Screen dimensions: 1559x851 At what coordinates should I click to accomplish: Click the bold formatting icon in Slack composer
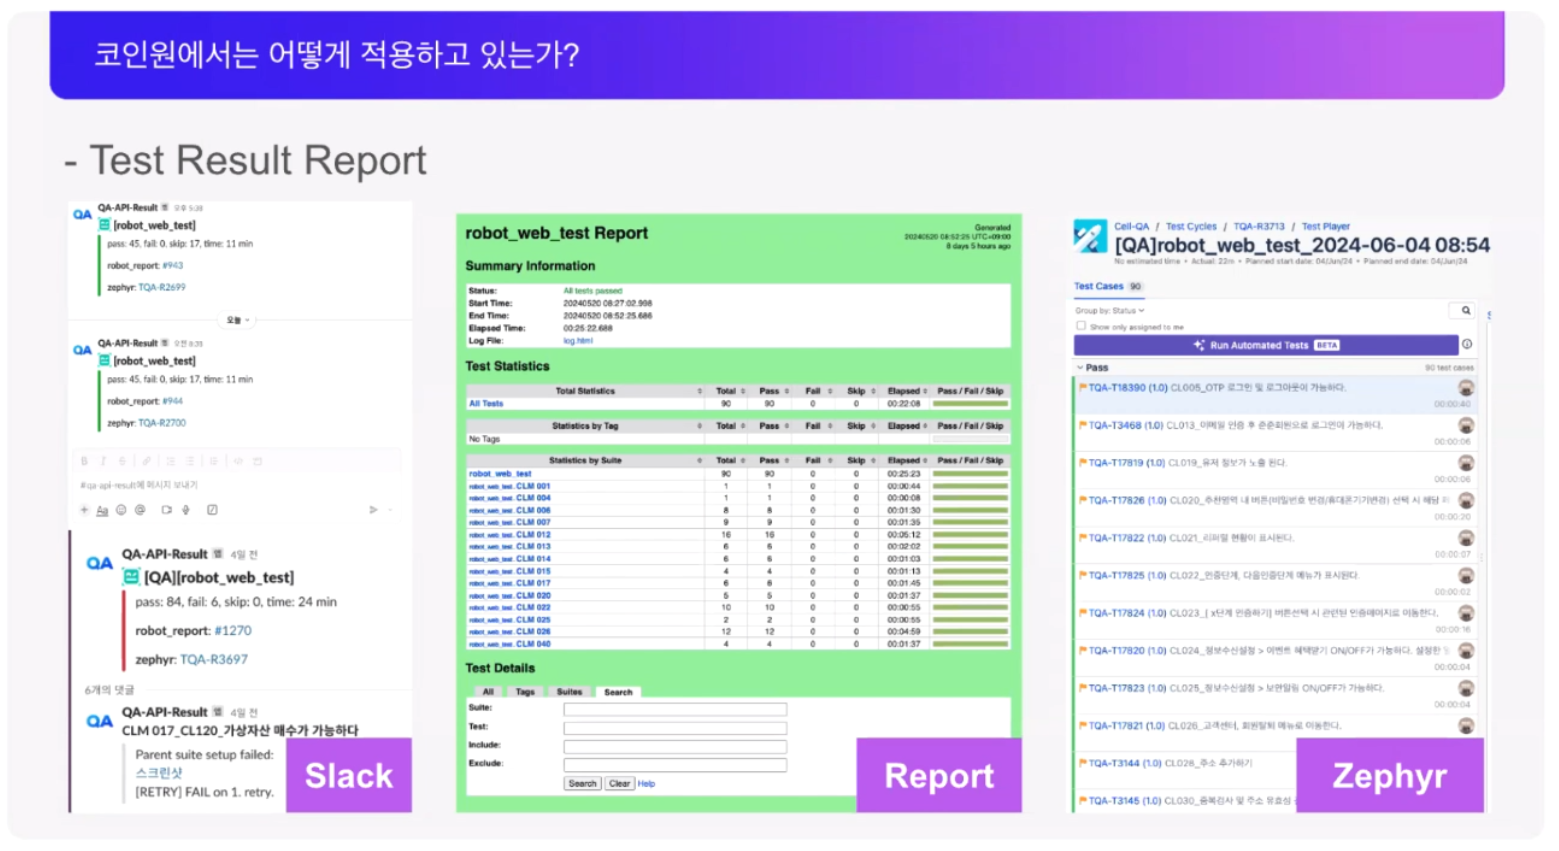pyautogui.click(x=84, y=461)
